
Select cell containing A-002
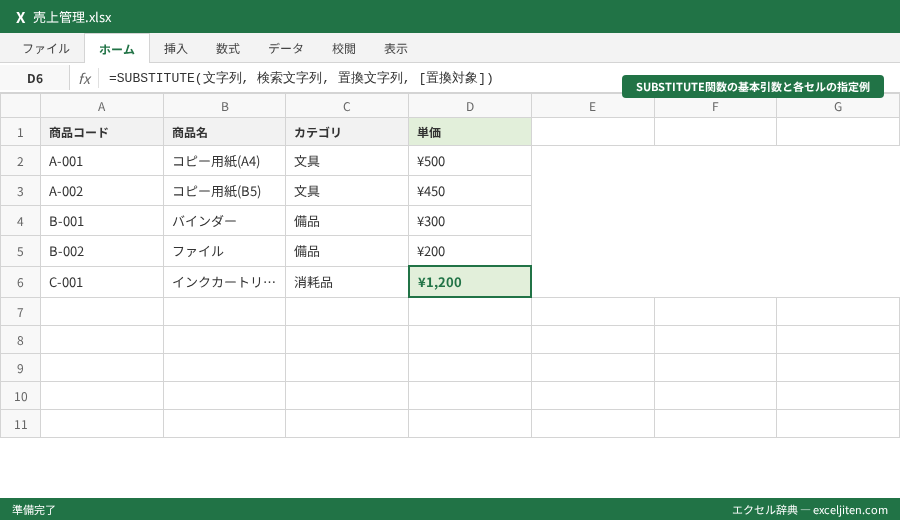(102, 191)
